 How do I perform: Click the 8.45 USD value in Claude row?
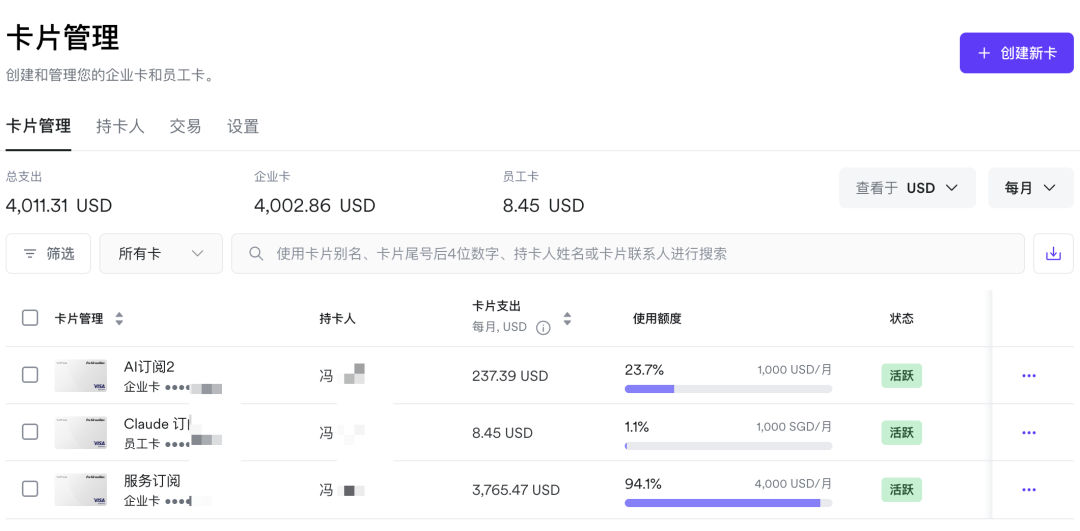pos(502,433)
